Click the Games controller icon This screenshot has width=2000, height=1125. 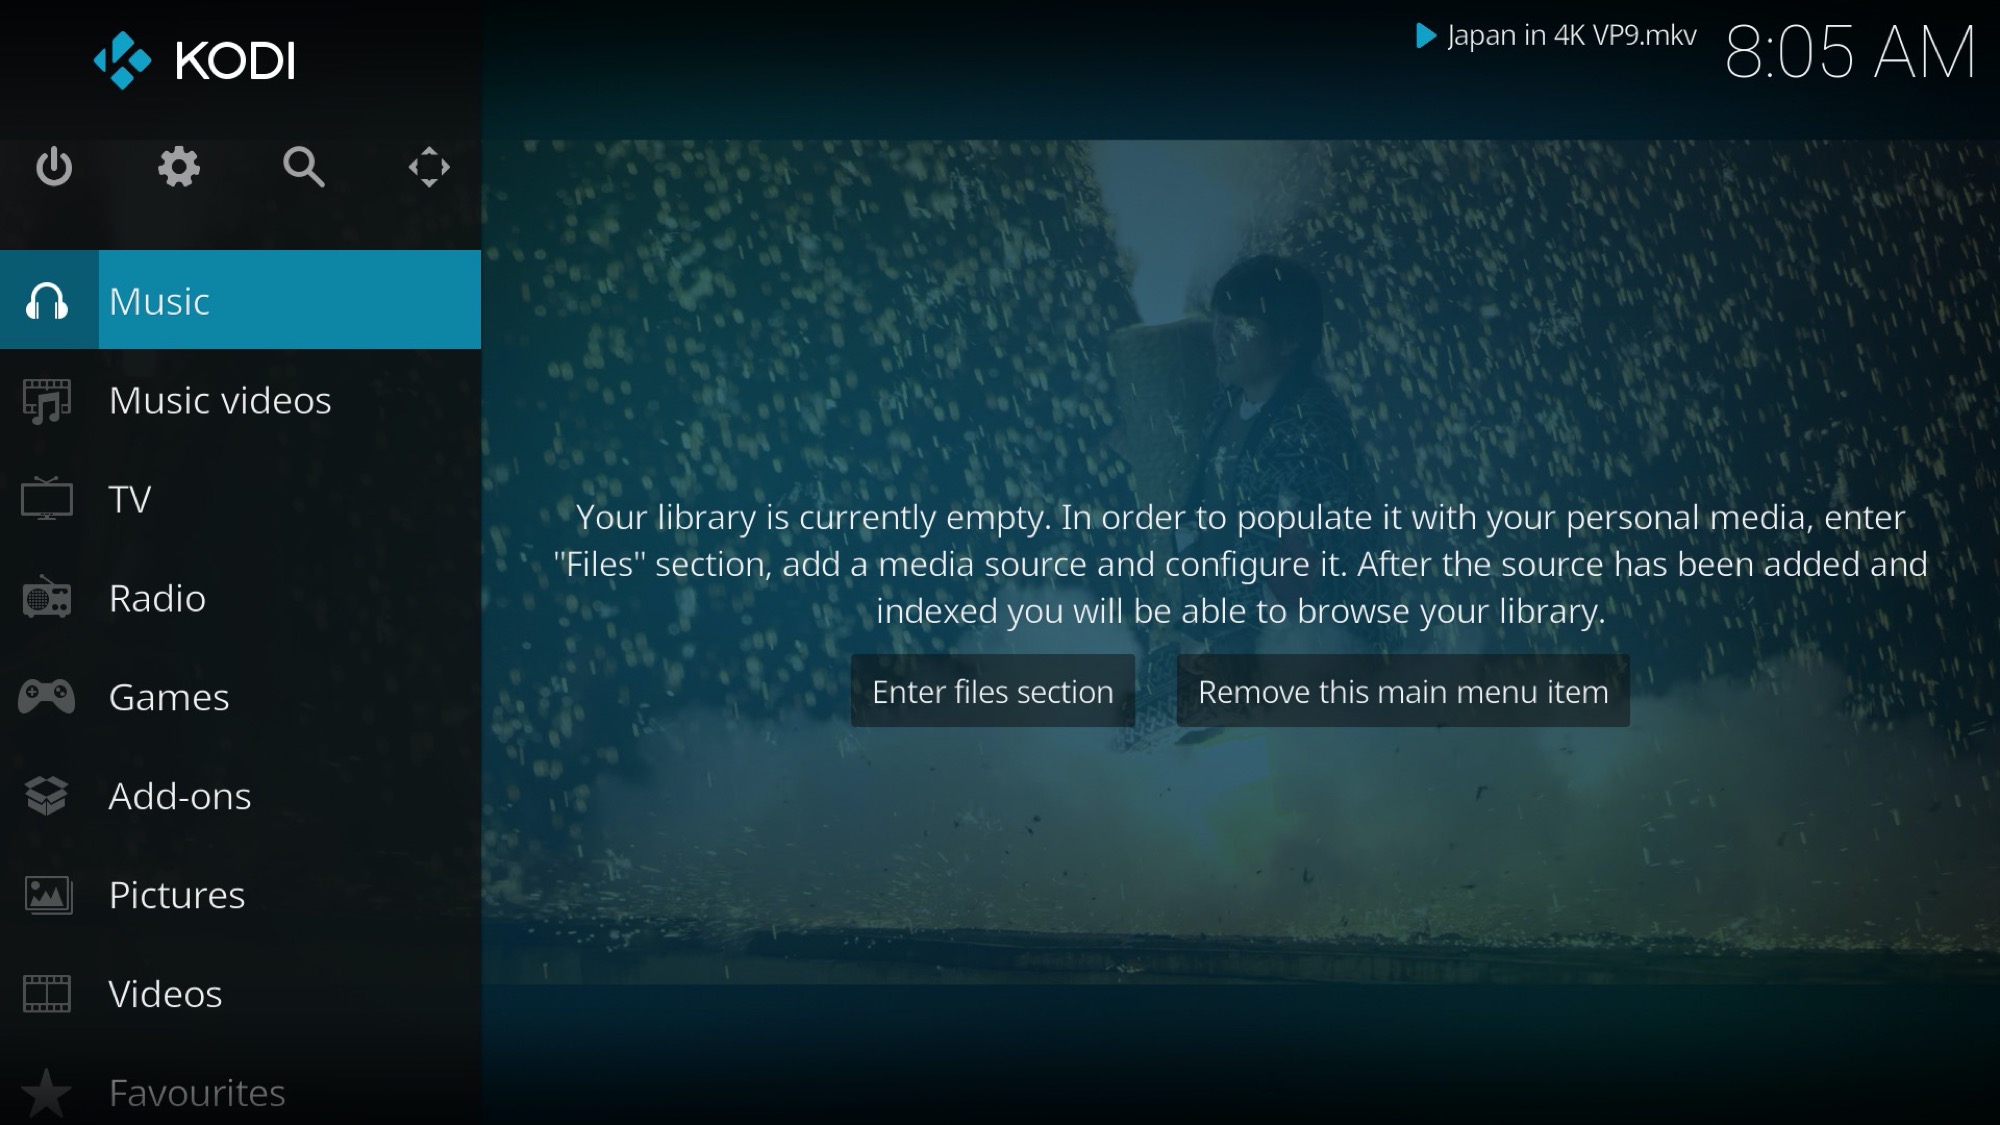click(x=47, y=696)
